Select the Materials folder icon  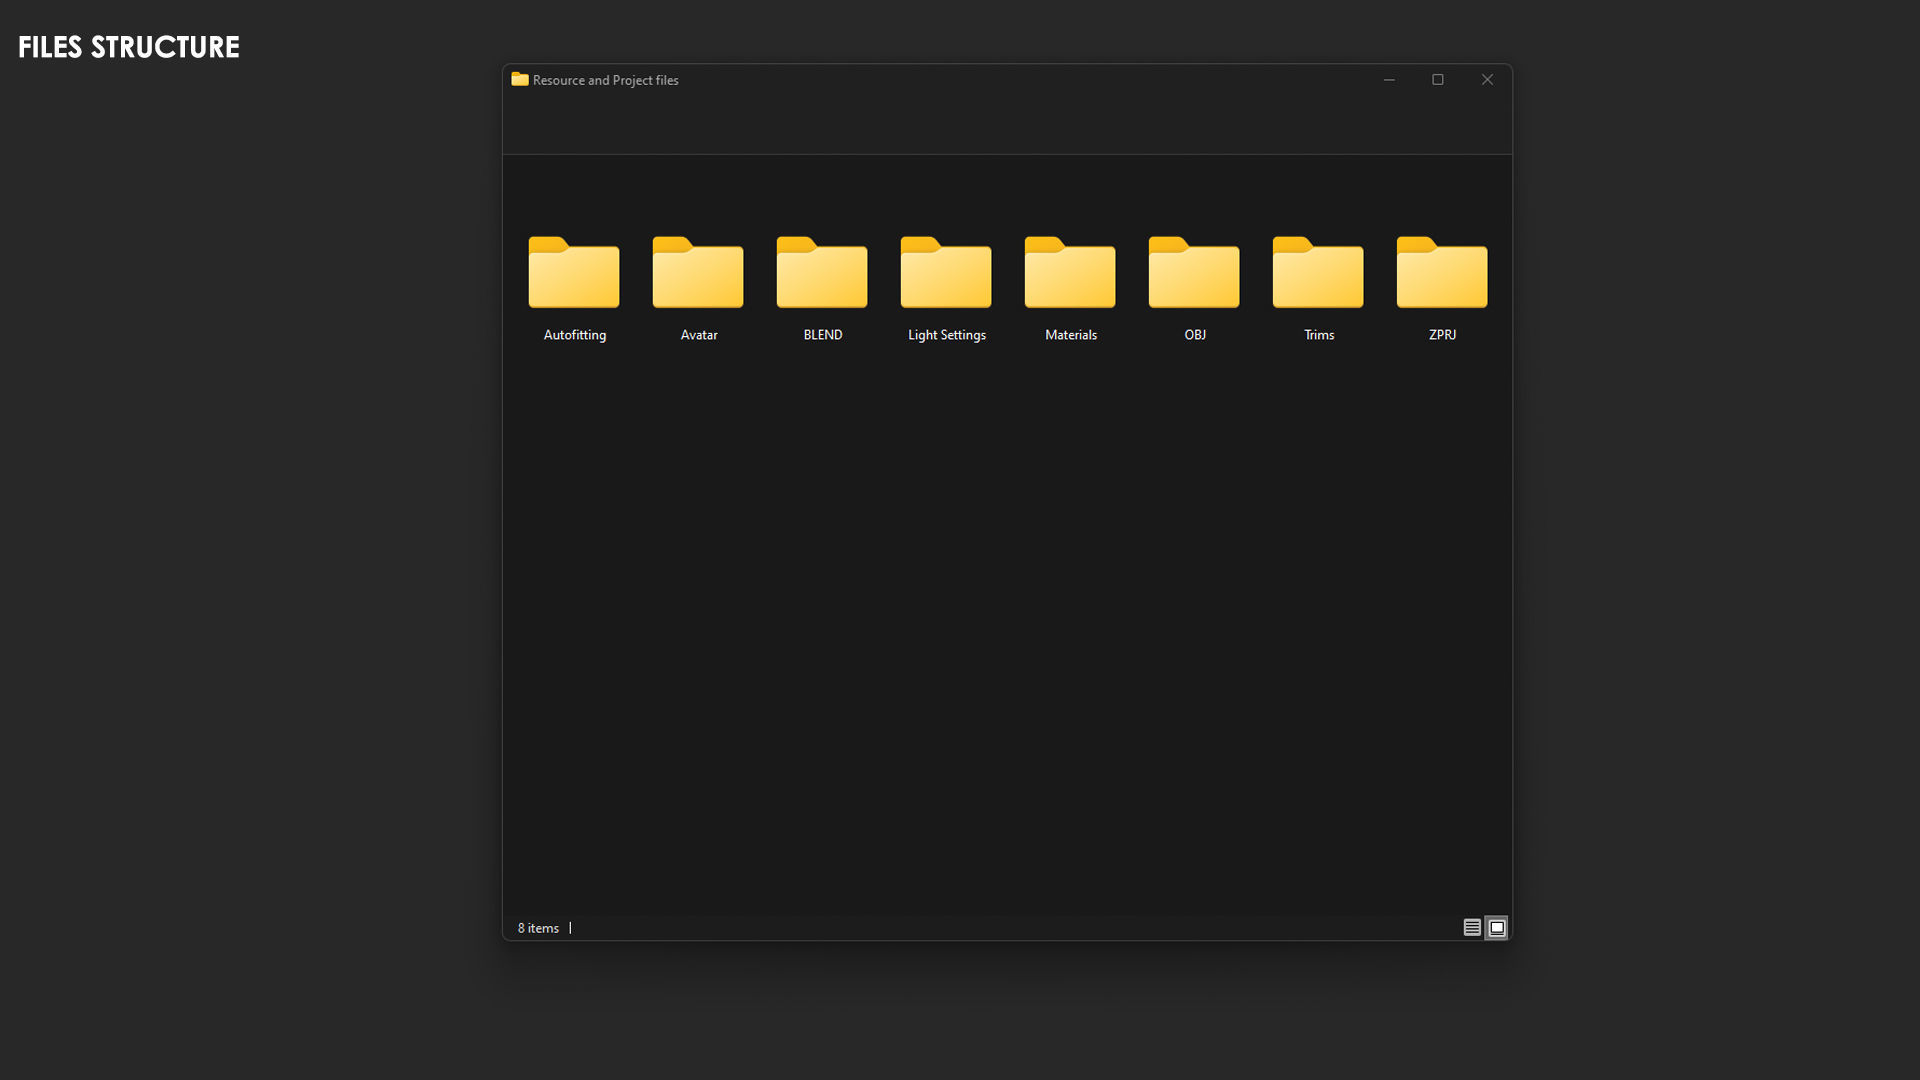click(1070, 273)
